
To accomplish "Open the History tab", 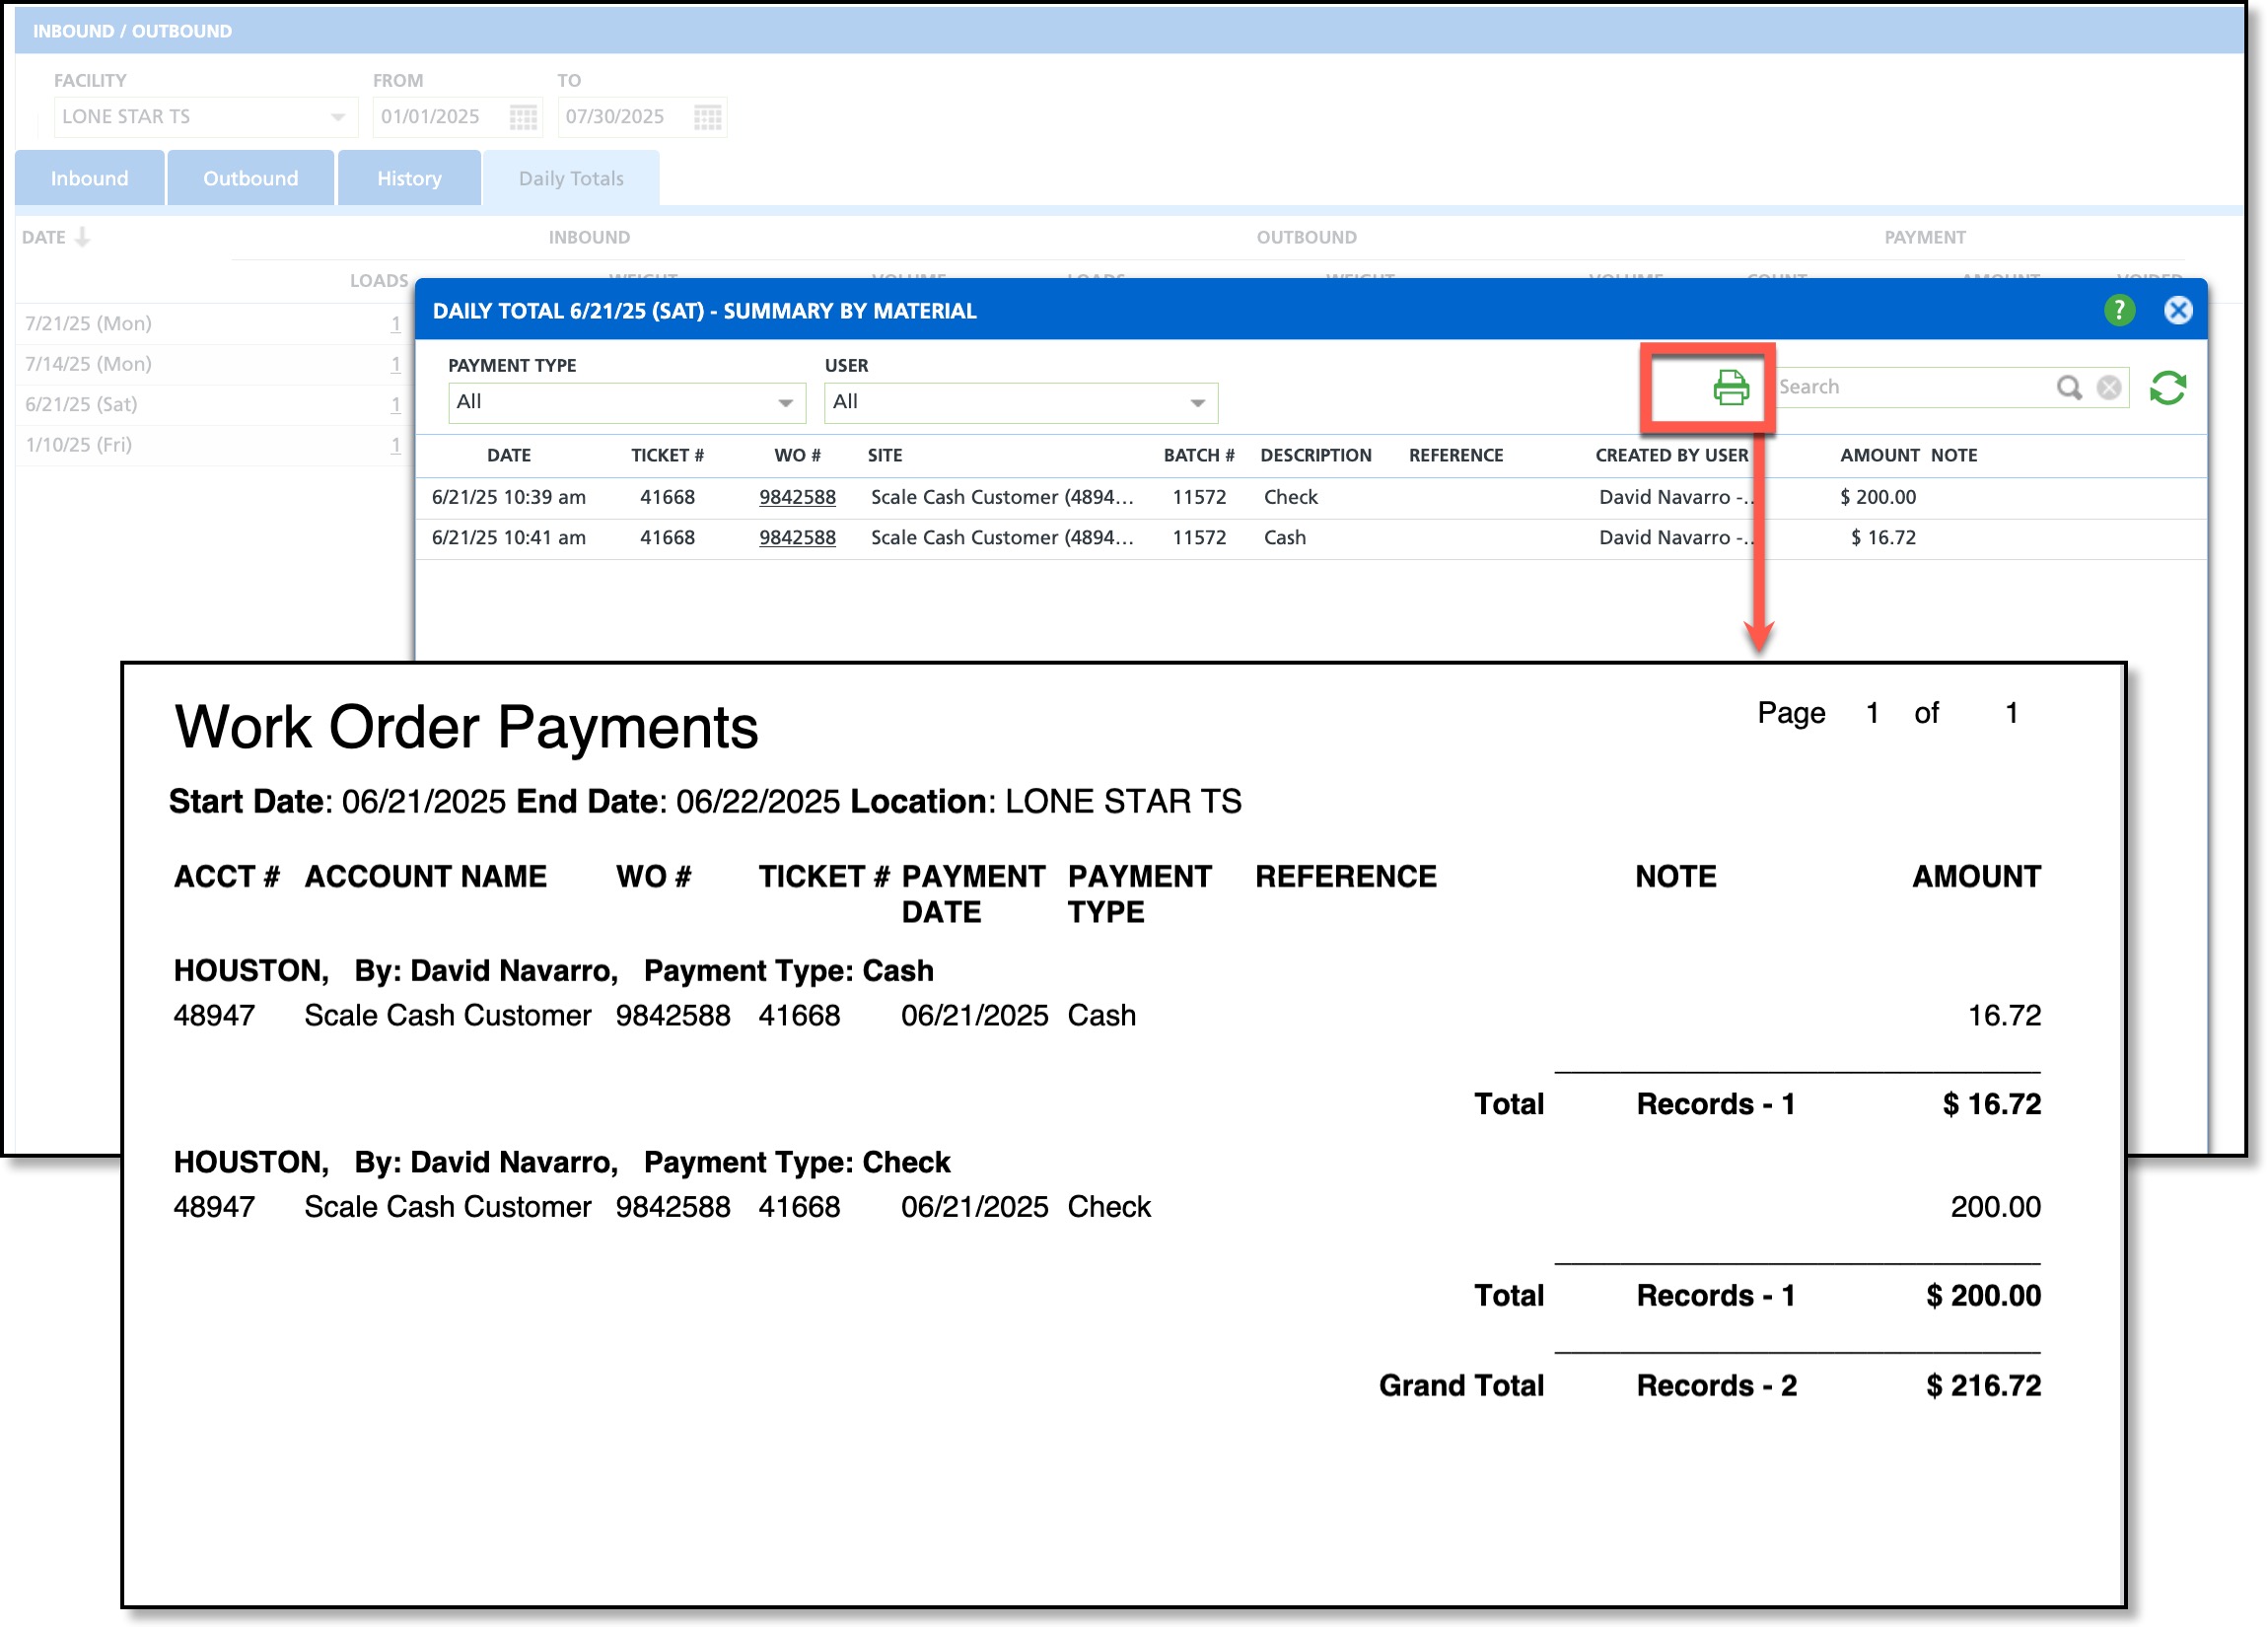I will pyautogui.click(x=408, y=178).
